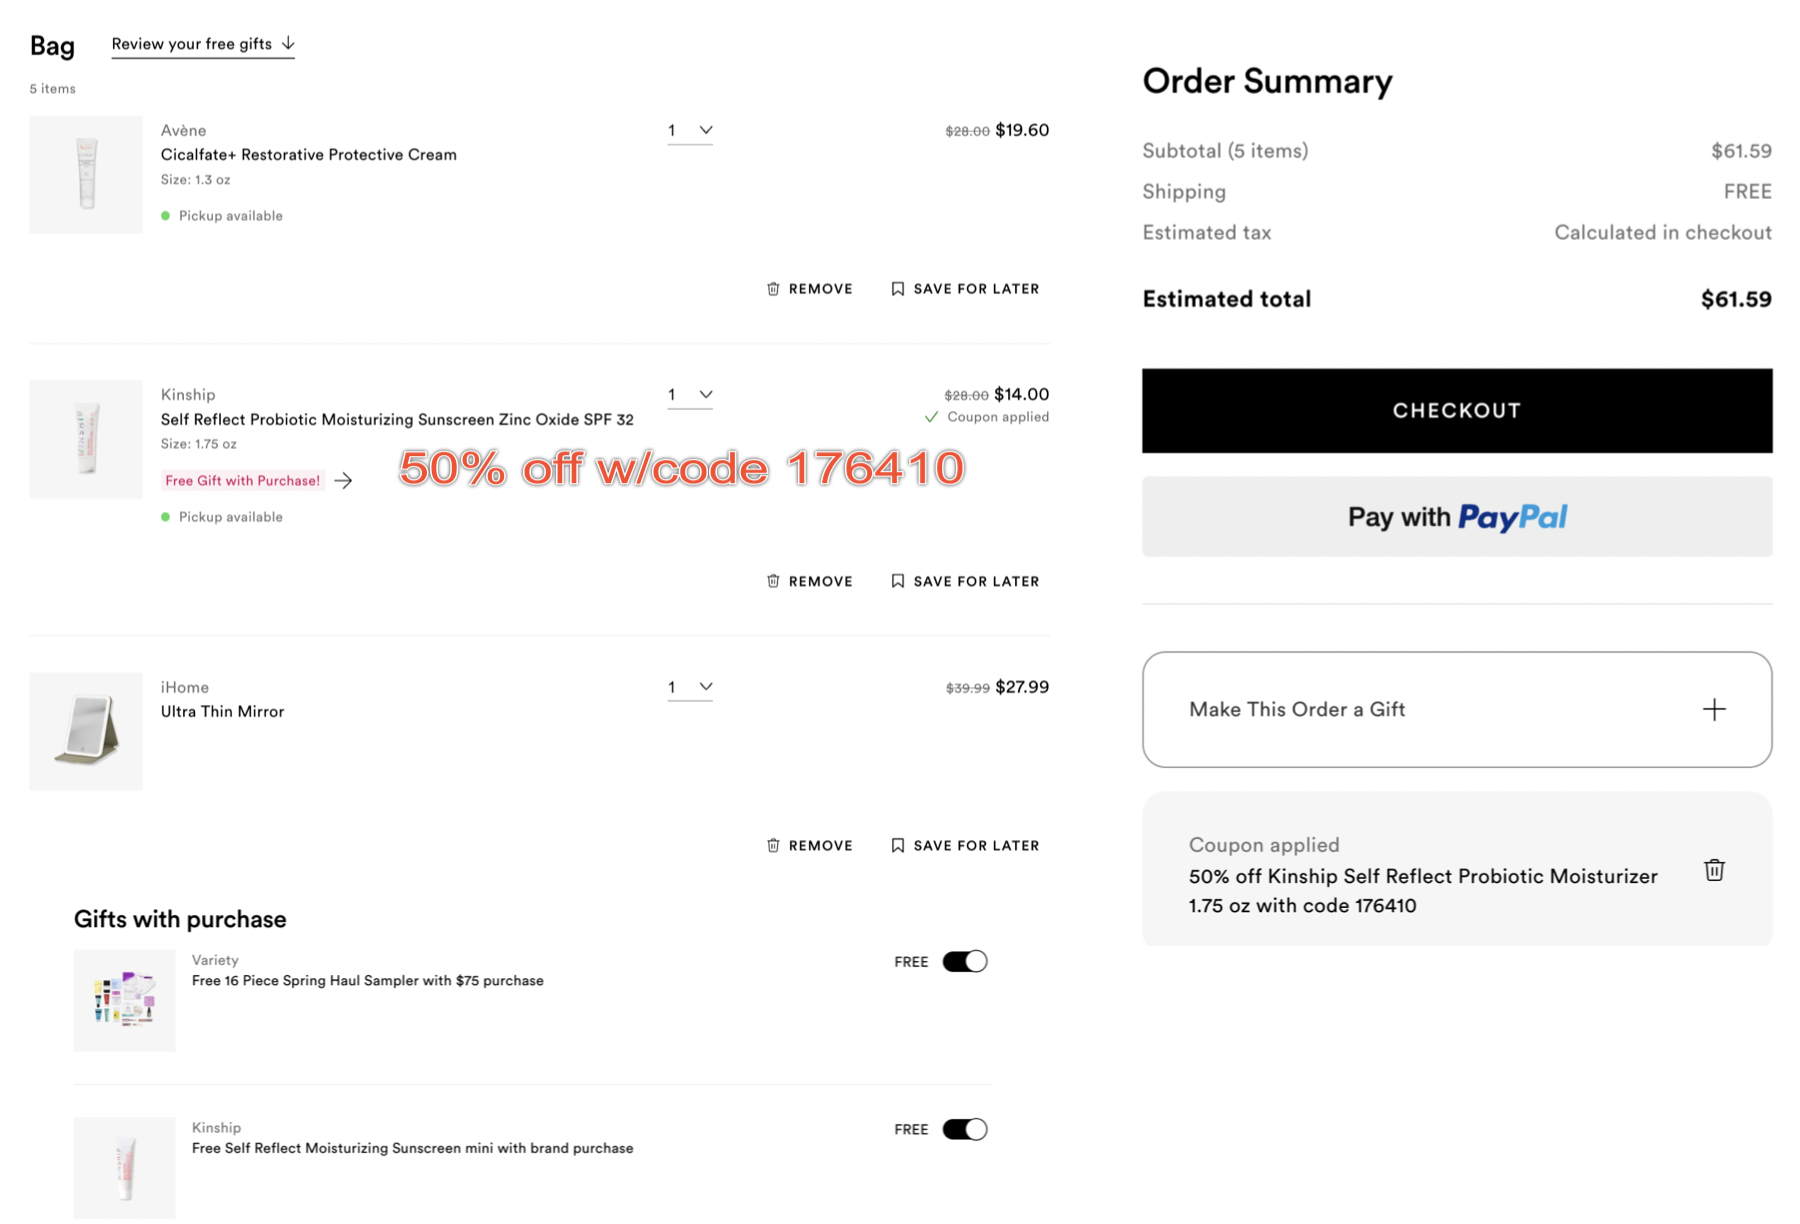Remove the Avène Cicalfate cream from bag
Viewport: 1800px width, 1224px height.
coord(809,289)
